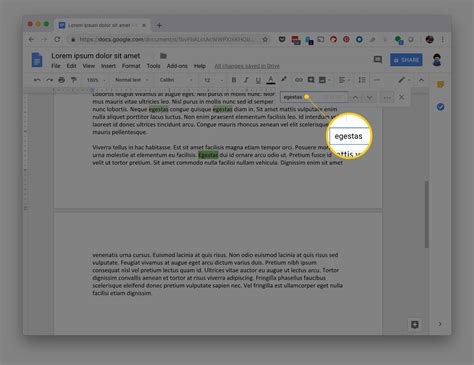Click the Undo arrow in the Docs toolbar
474x365 pixels.
point(37,80)
